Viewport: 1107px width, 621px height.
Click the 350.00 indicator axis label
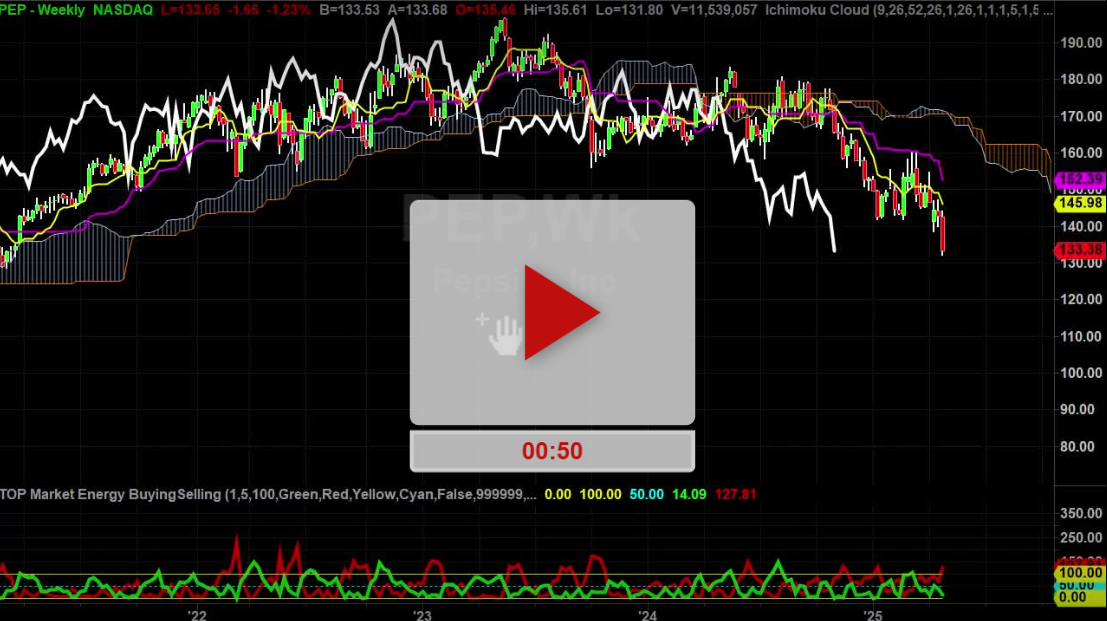1081,513
